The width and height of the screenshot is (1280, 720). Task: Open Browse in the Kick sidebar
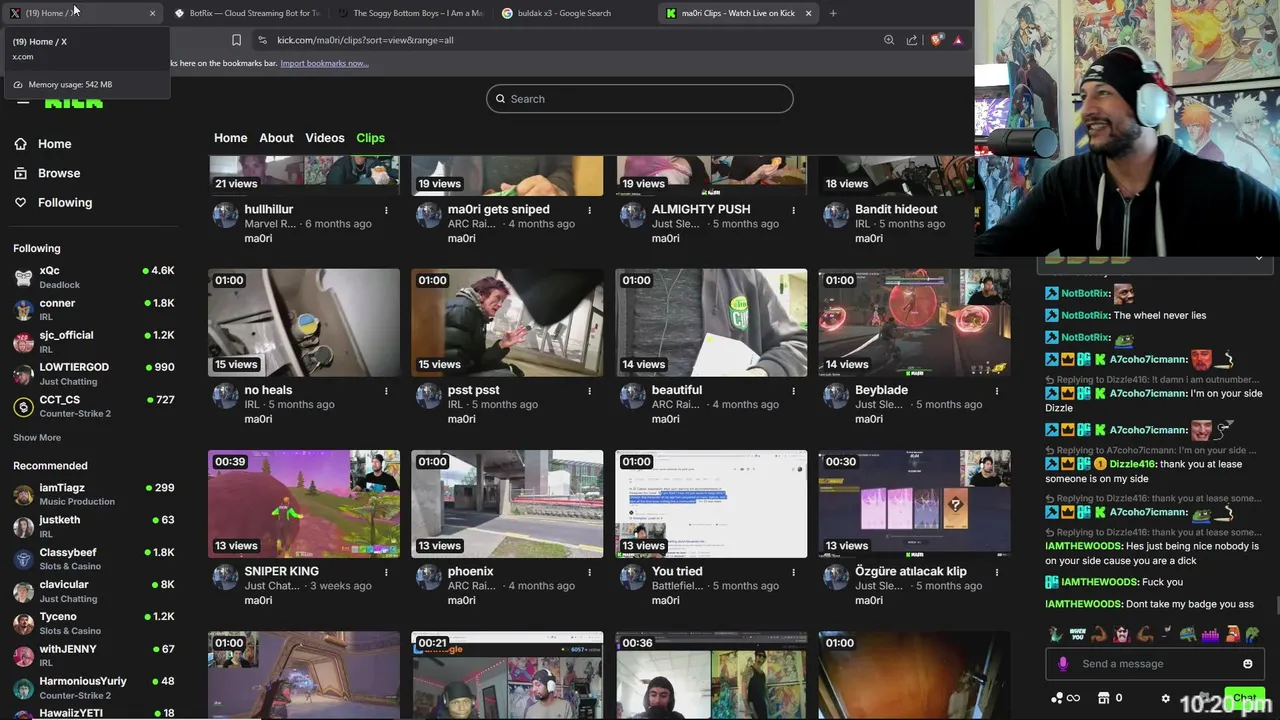pos(47,173)
